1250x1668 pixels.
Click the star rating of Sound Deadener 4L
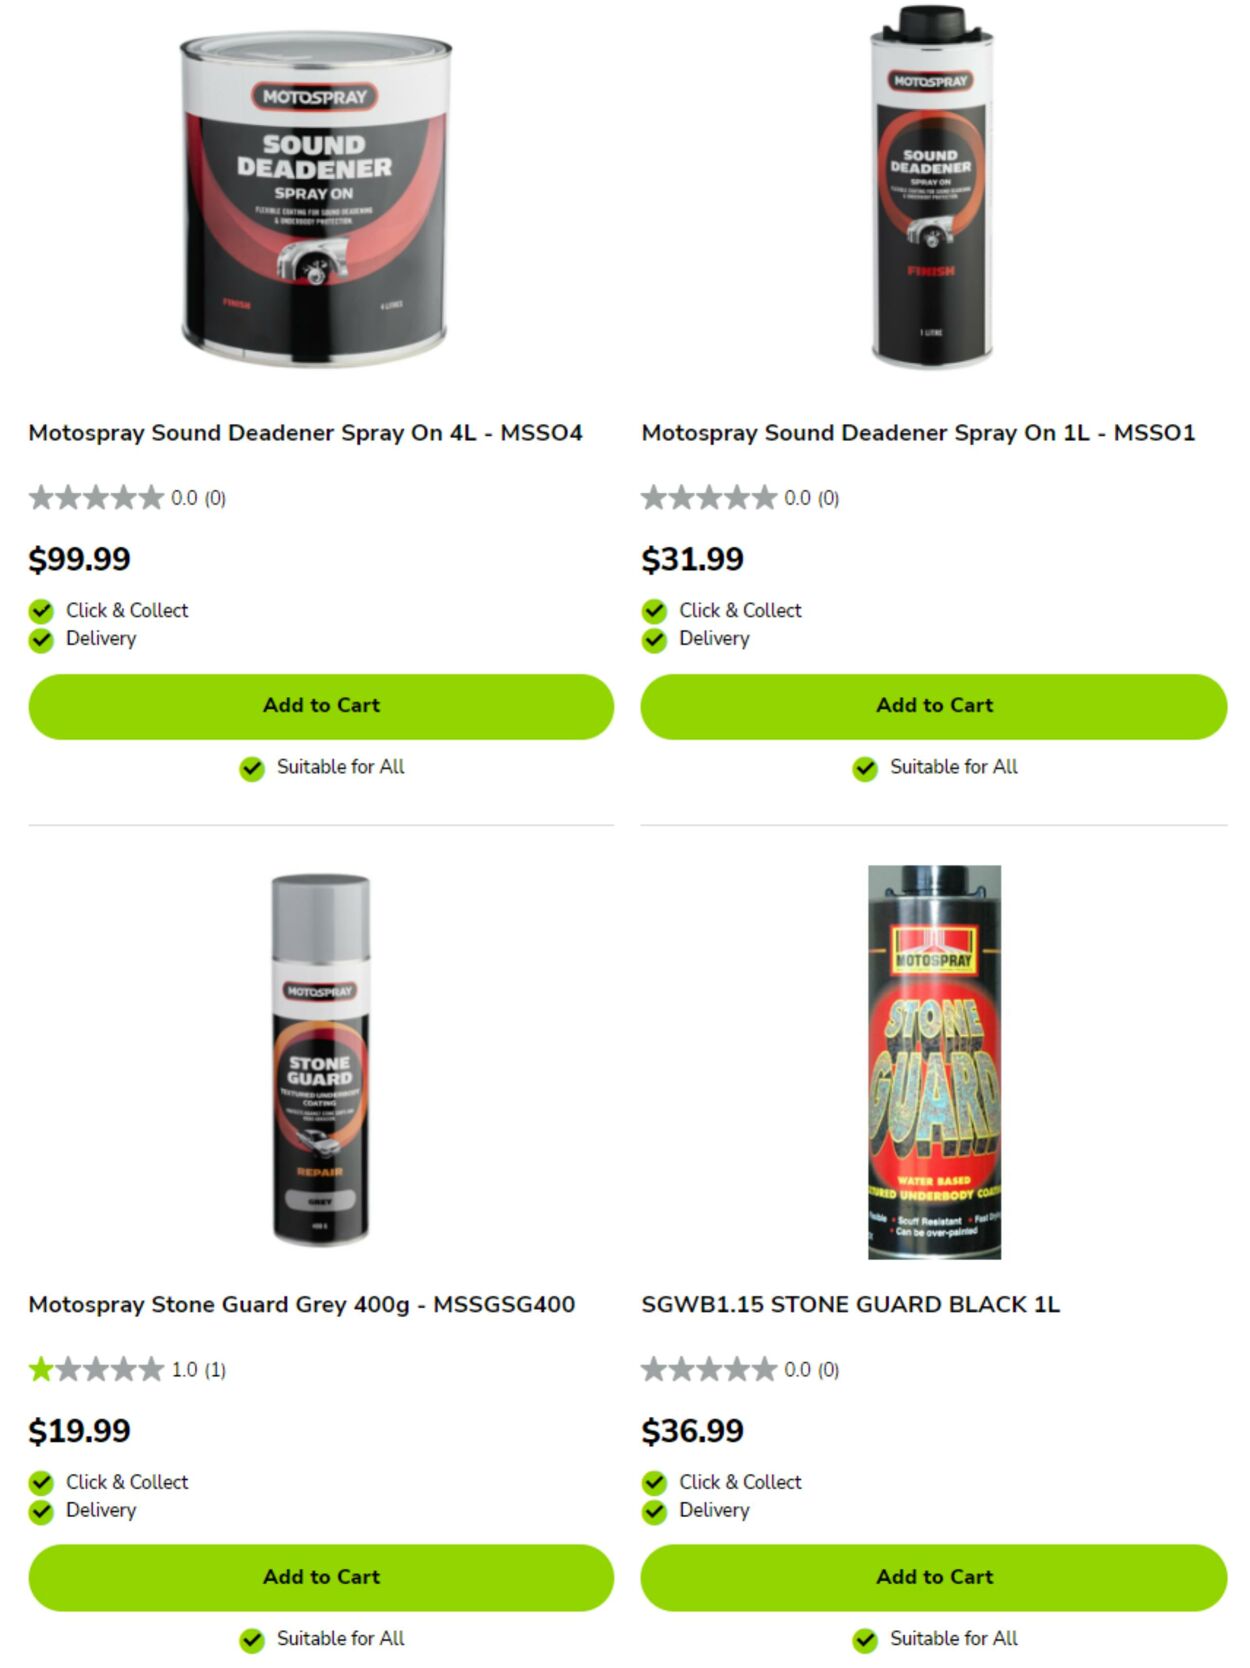96,497
